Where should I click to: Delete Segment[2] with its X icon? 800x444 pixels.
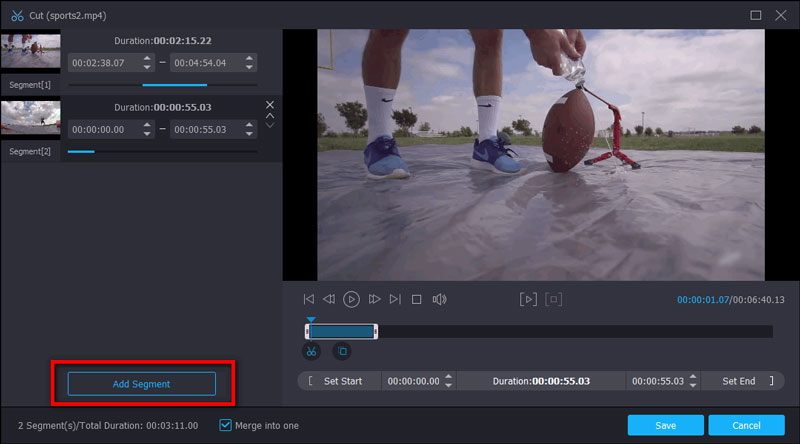click(x=270, y=105)
